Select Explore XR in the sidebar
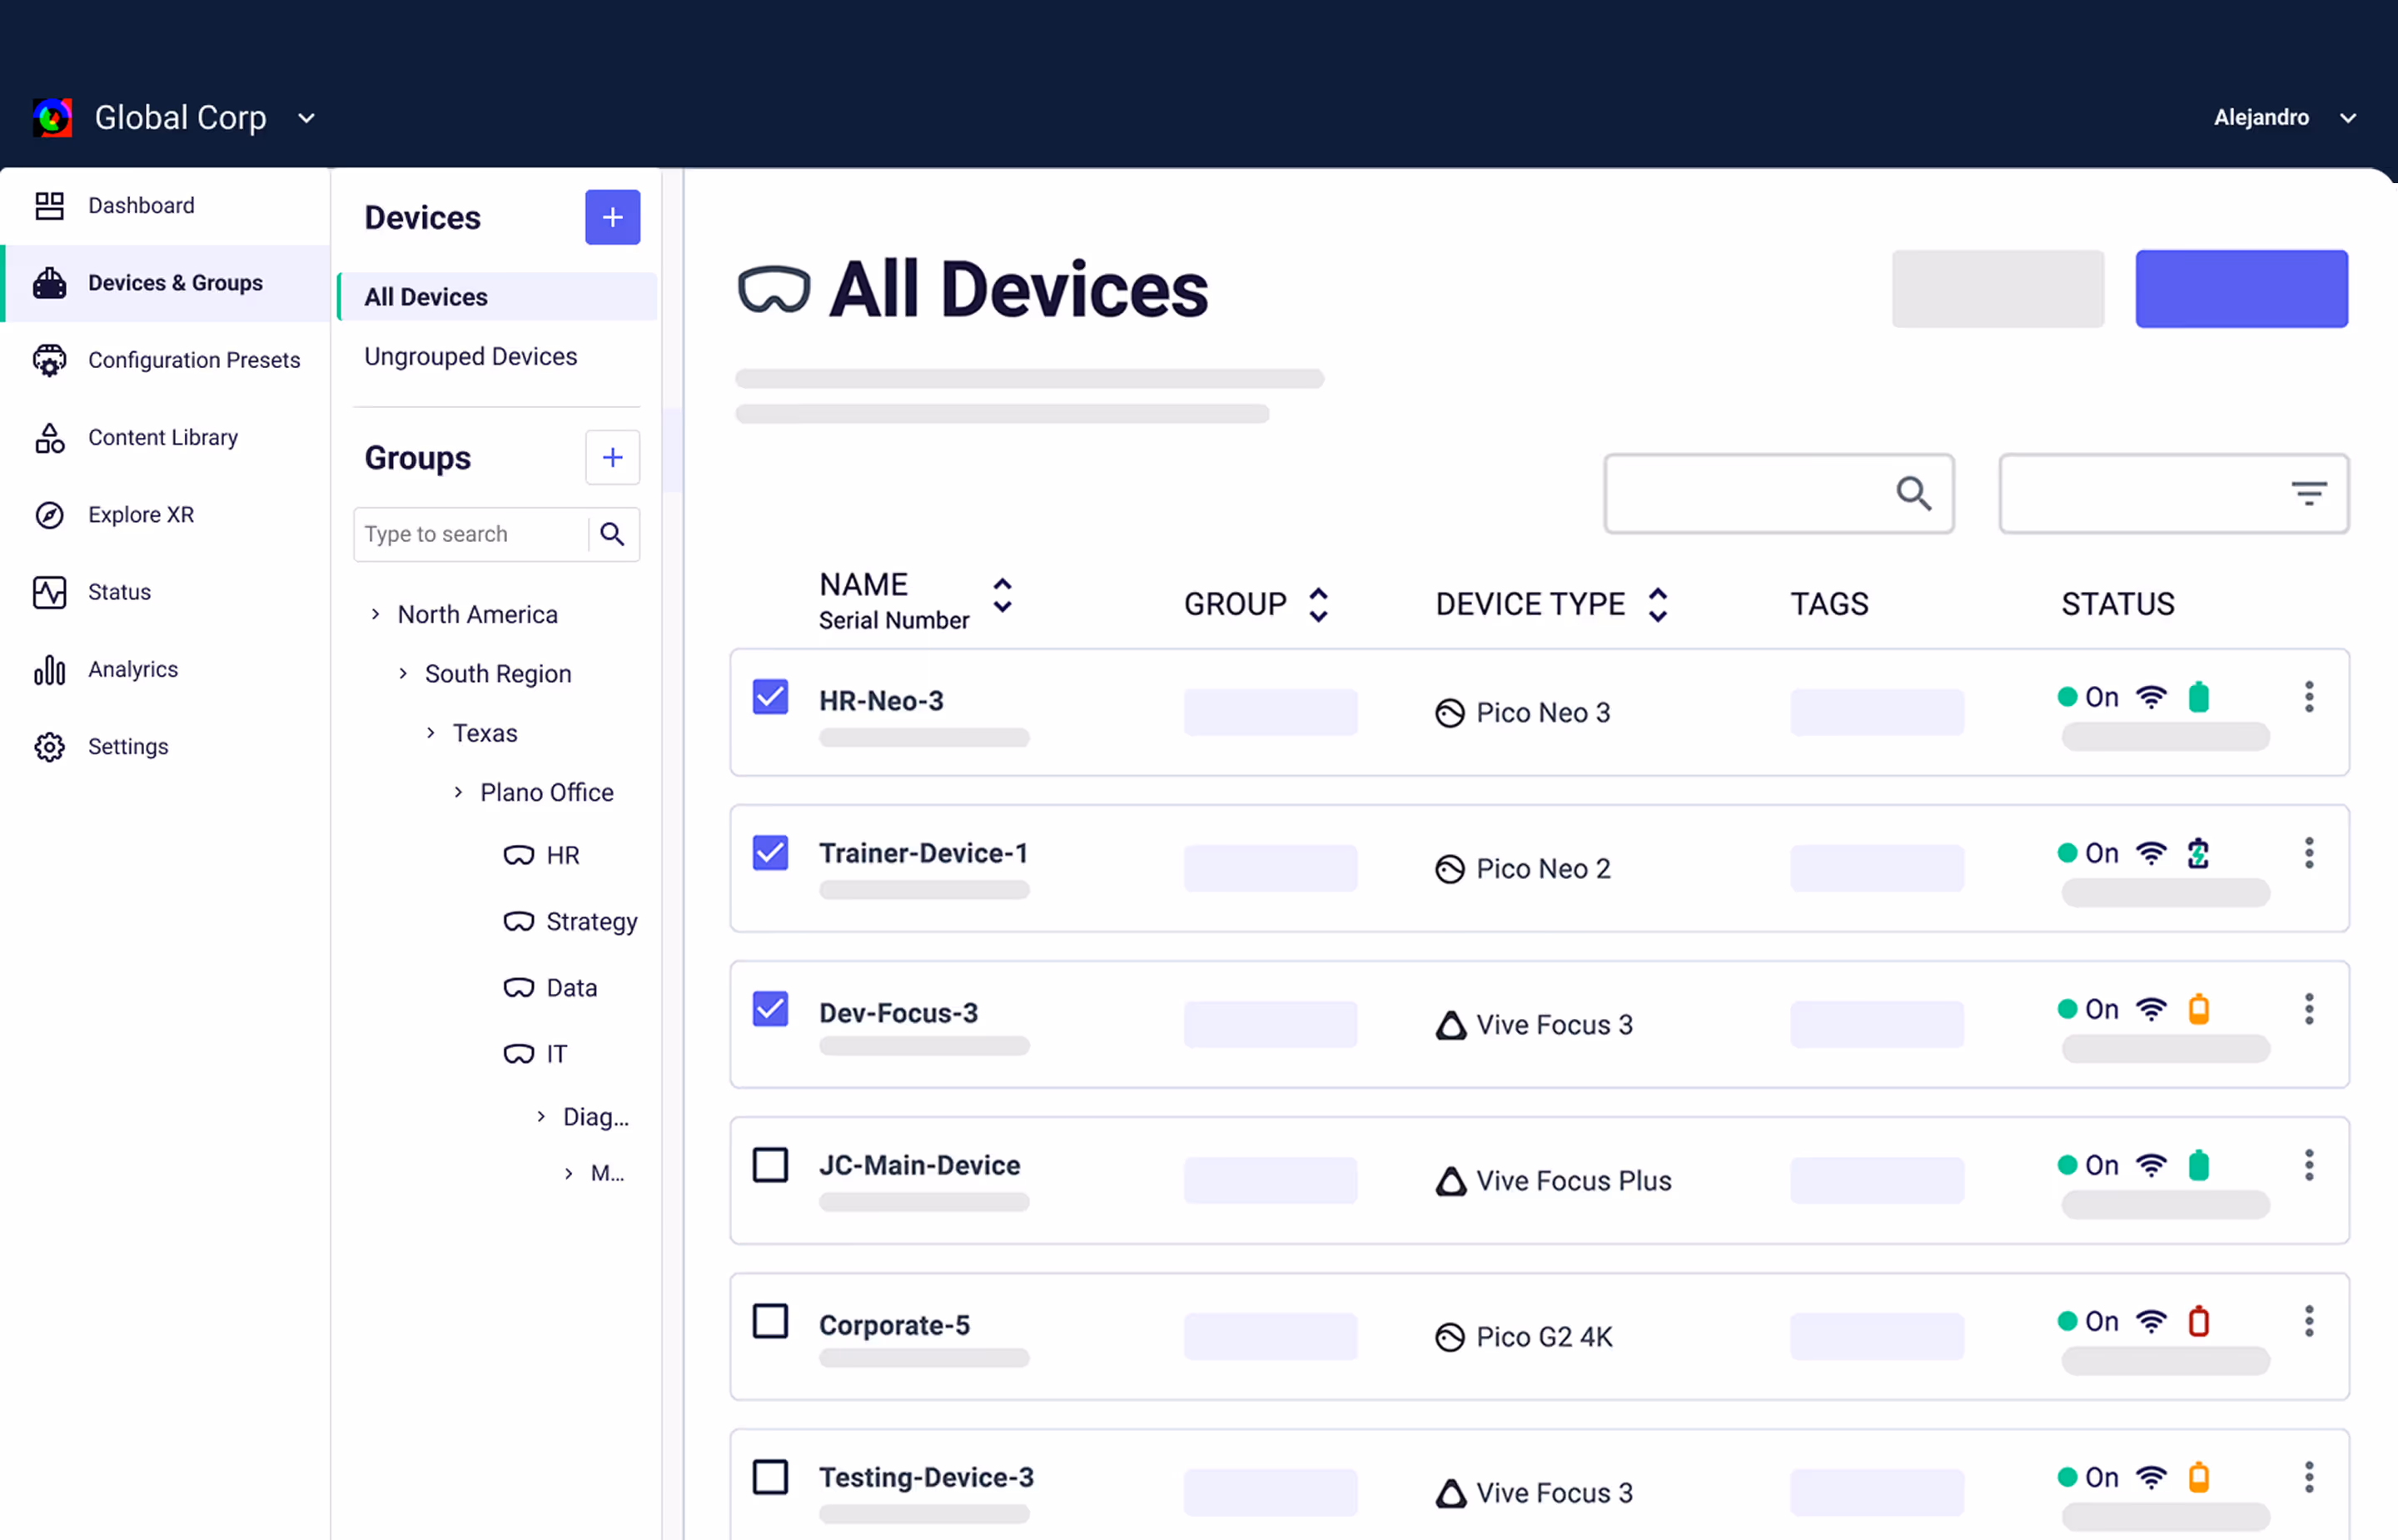This screenshot has width=2398, height=1540. pyautogui.click(x=141, y=514)
